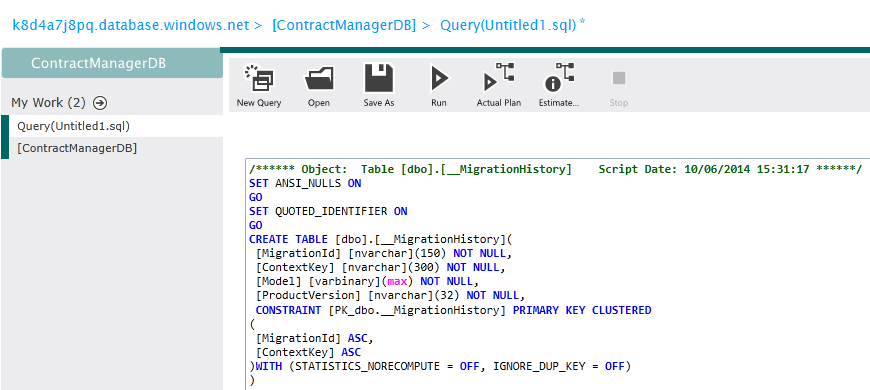The height and width of the screenshot is (390, 870).
Task: Expand My Work with arrow circle icon
Action: click(100, 103)
